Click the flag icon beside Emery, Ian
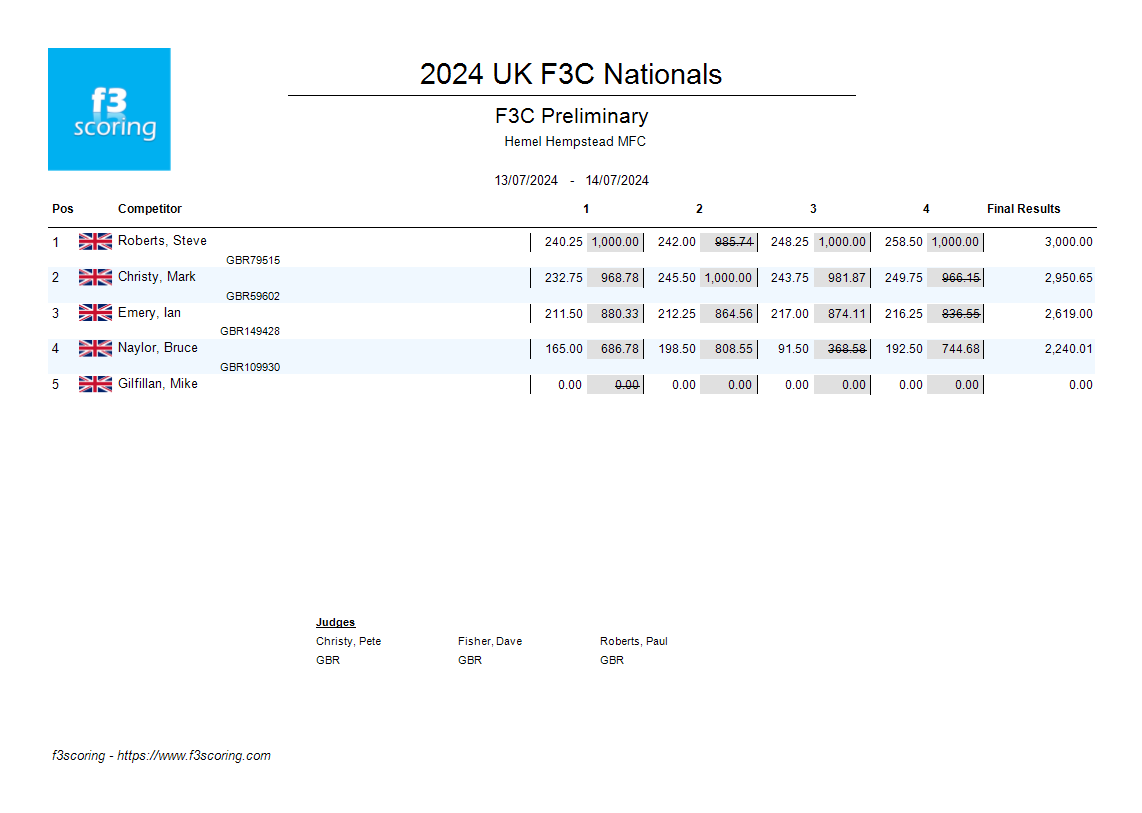The width and height of the screenshot is (1142, 813). (x=95, y=313)
